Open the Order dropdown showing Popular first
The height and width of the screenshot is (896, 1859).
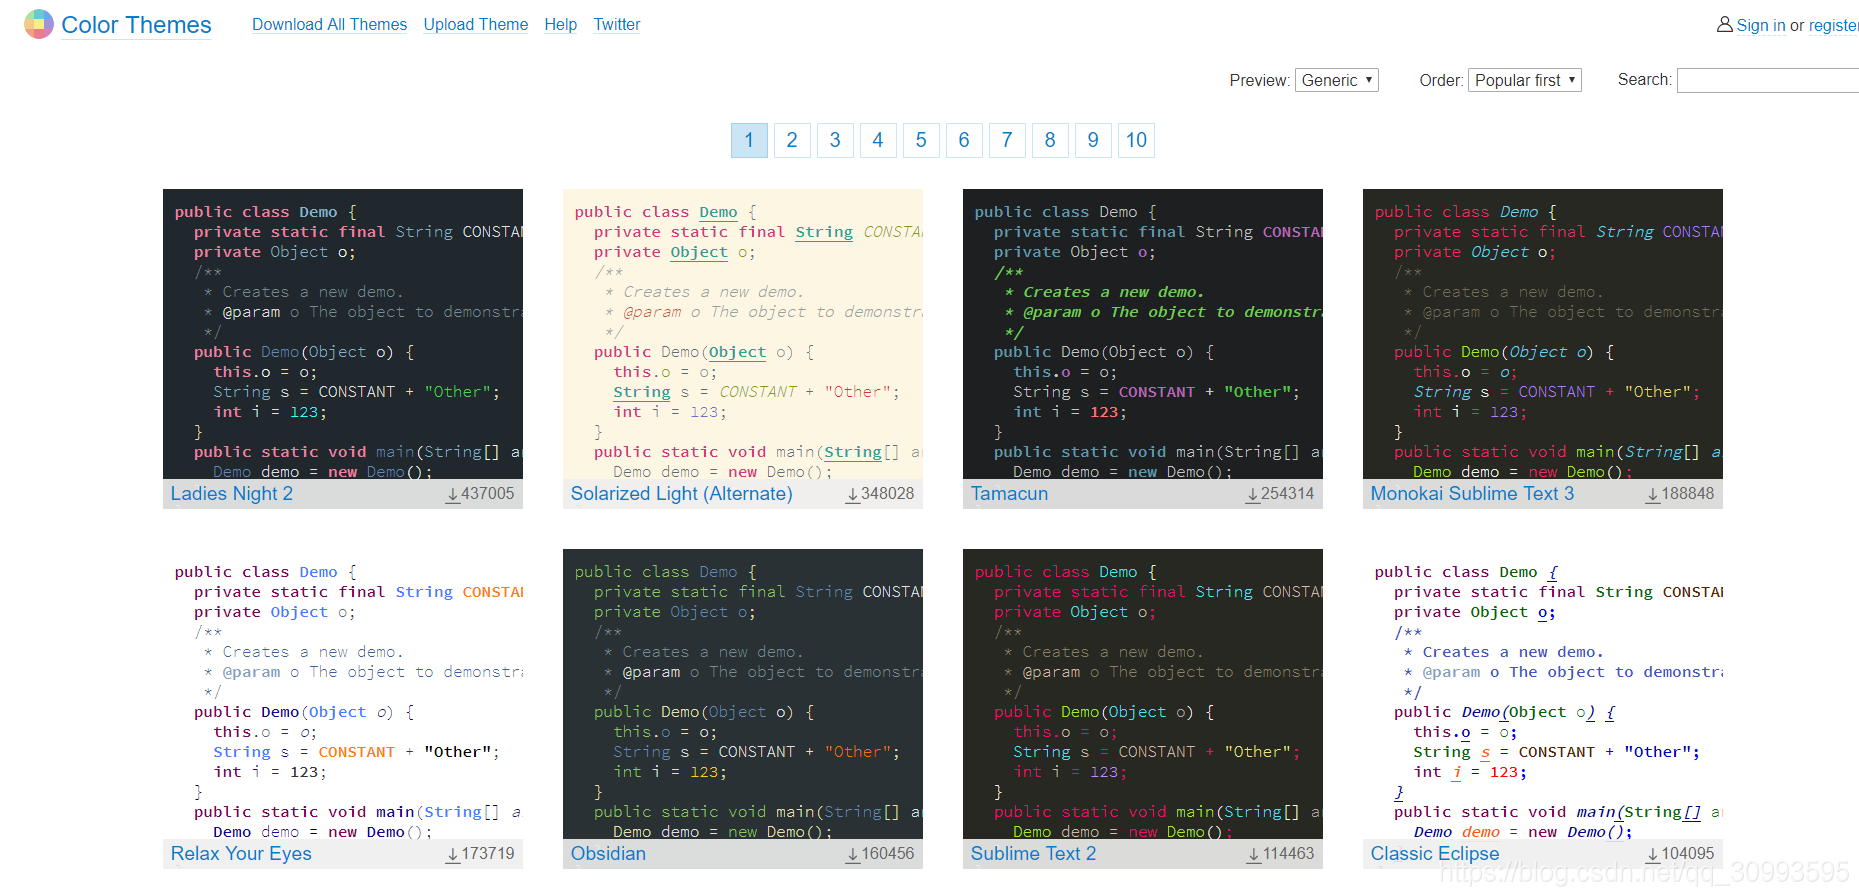pos(1525,80)
